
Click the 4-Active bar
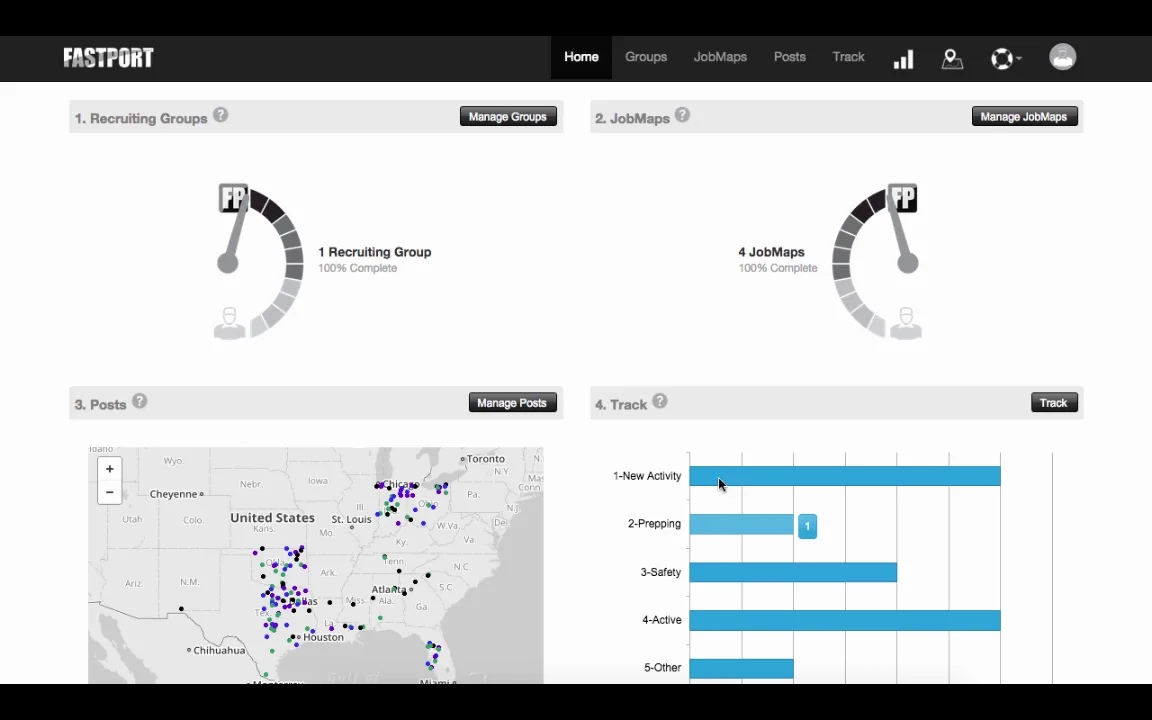pyautogui.click(x=845, y=620)
